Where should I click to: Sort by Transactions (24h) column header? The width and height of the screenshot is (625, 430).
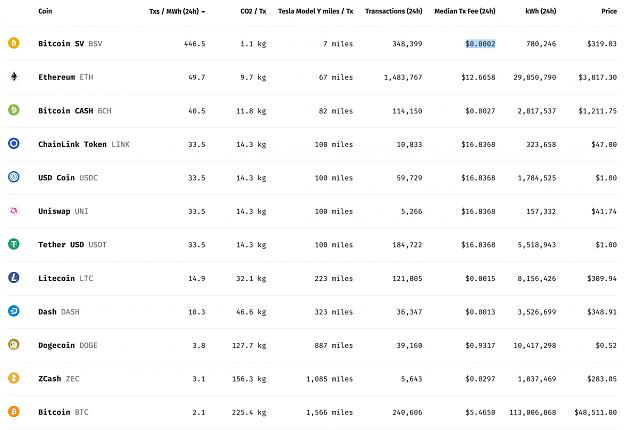click(x=393, y=11)
